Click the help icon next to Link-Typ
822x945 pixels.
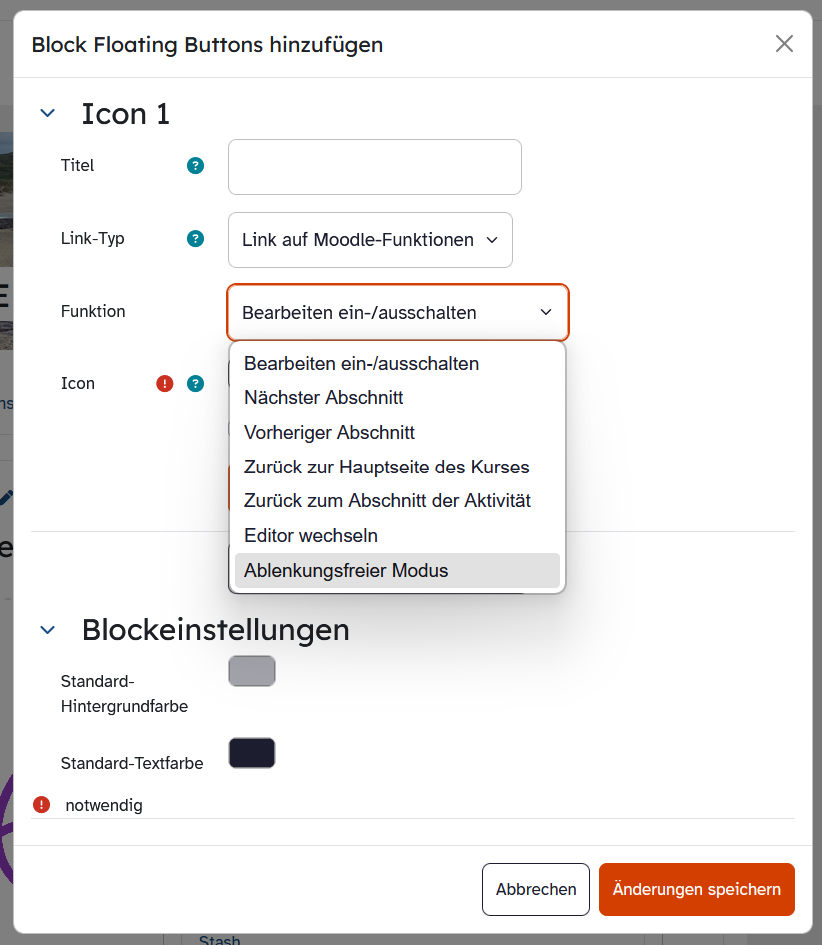pyautogui.click(x=196, y=239)
